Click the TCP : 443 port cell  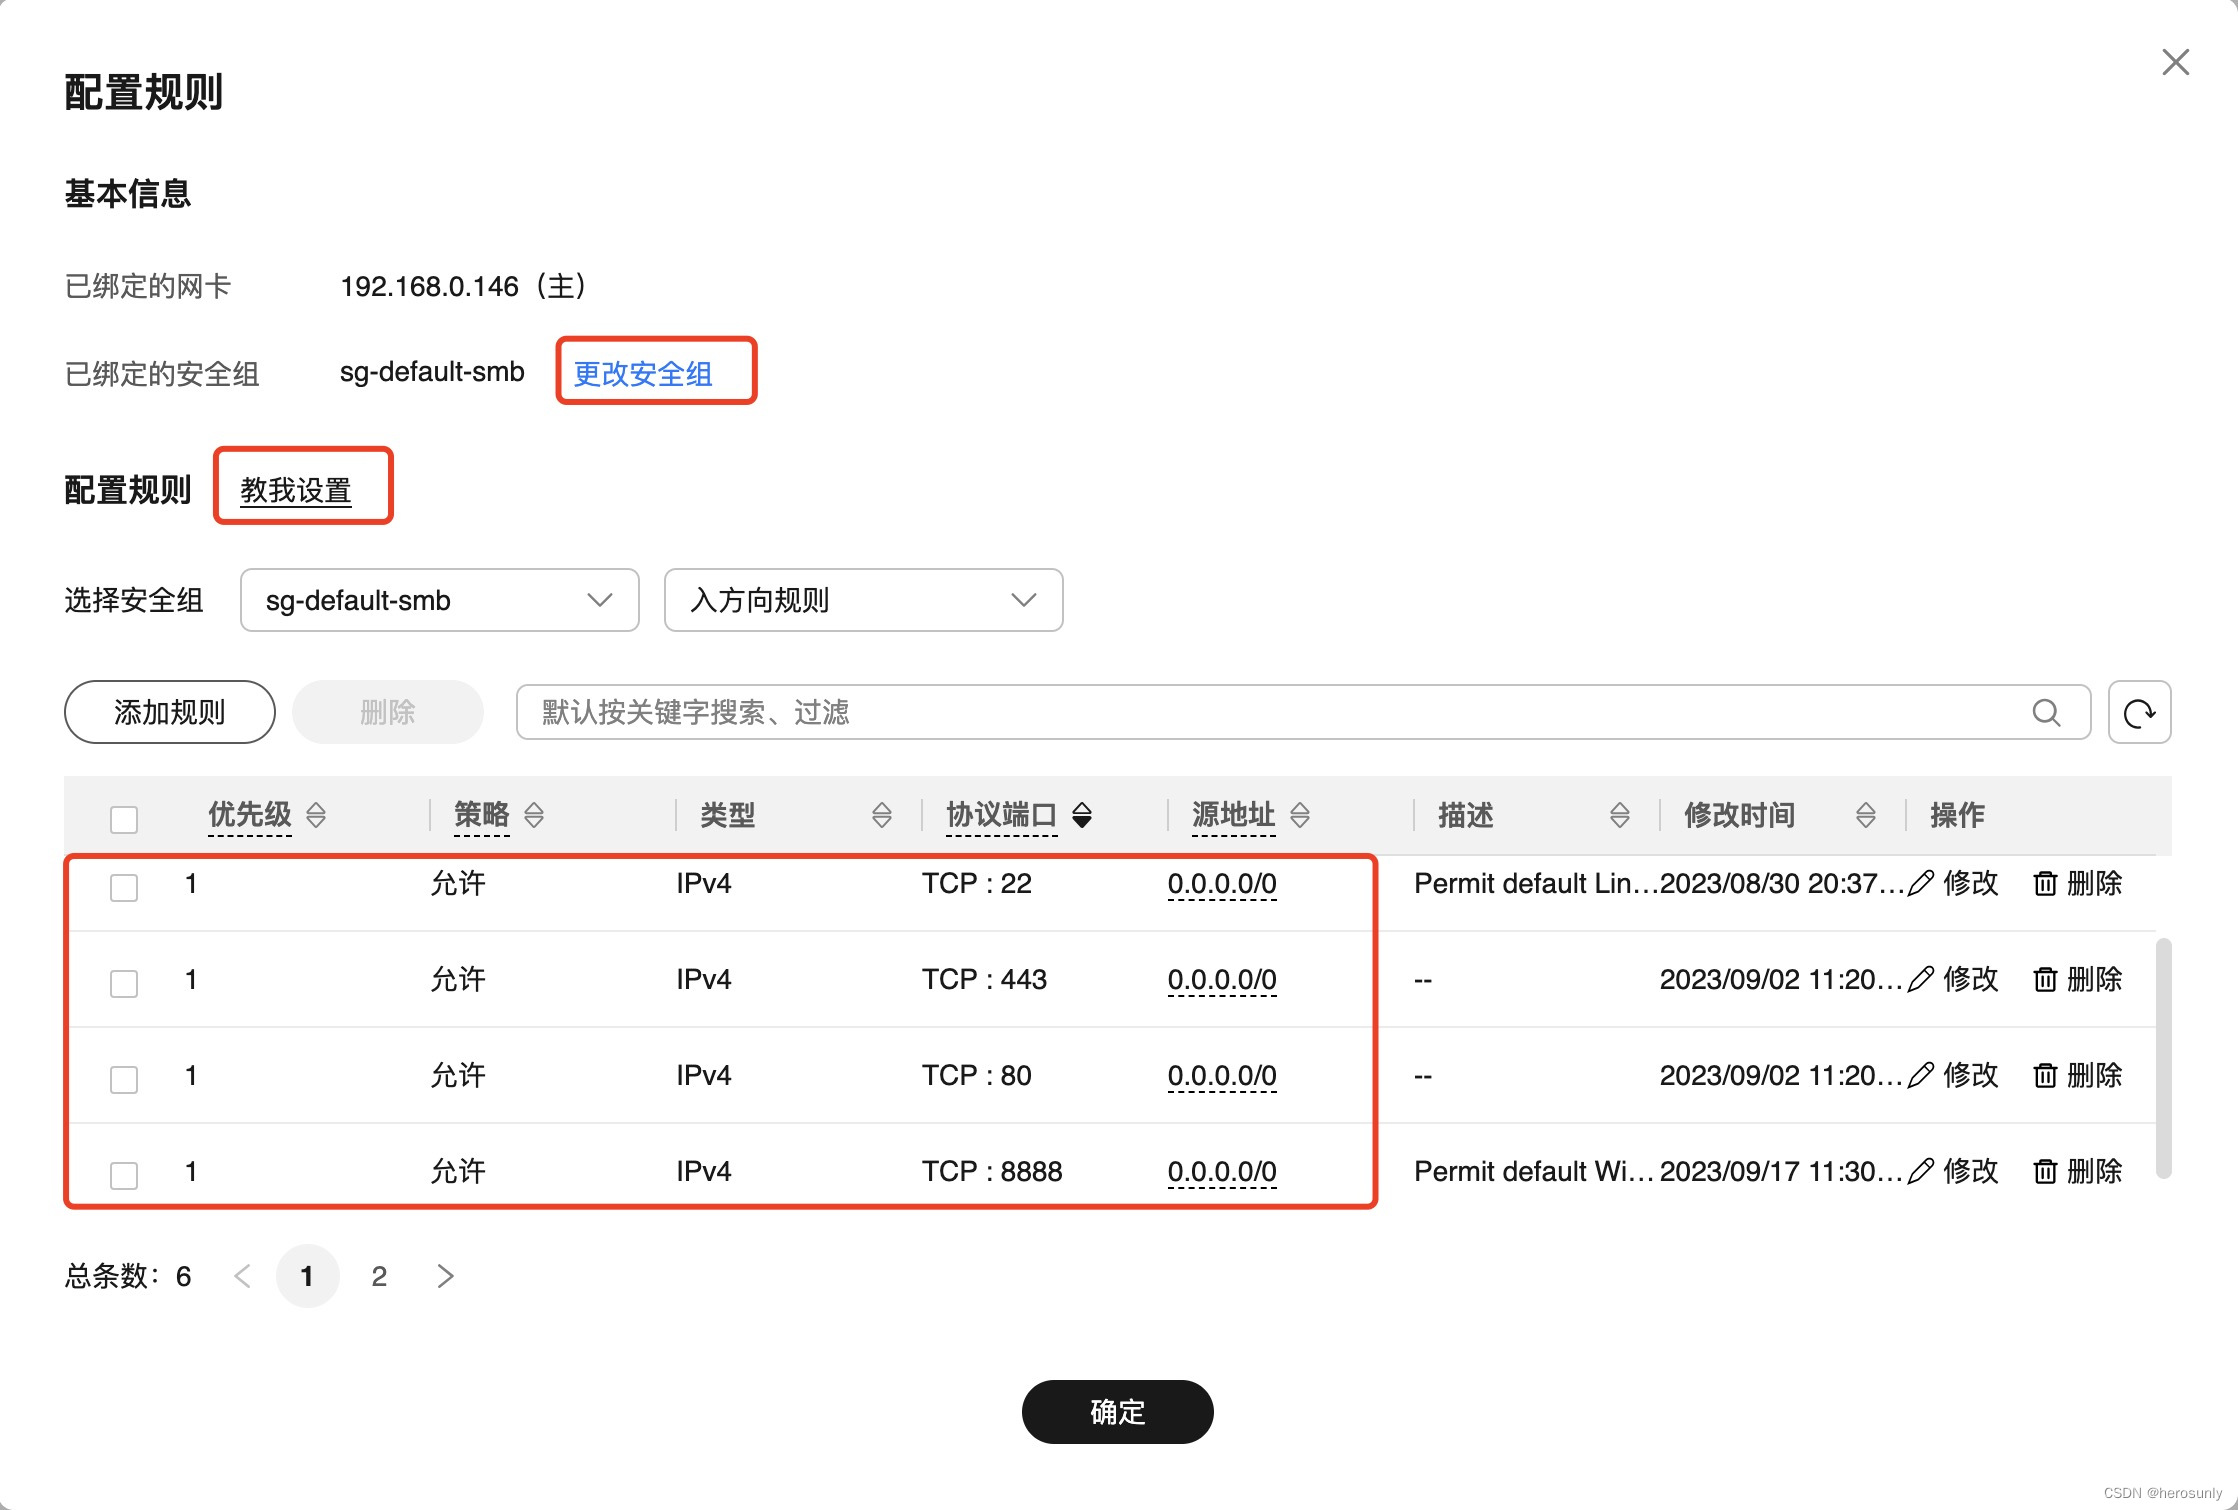(984, 979)
